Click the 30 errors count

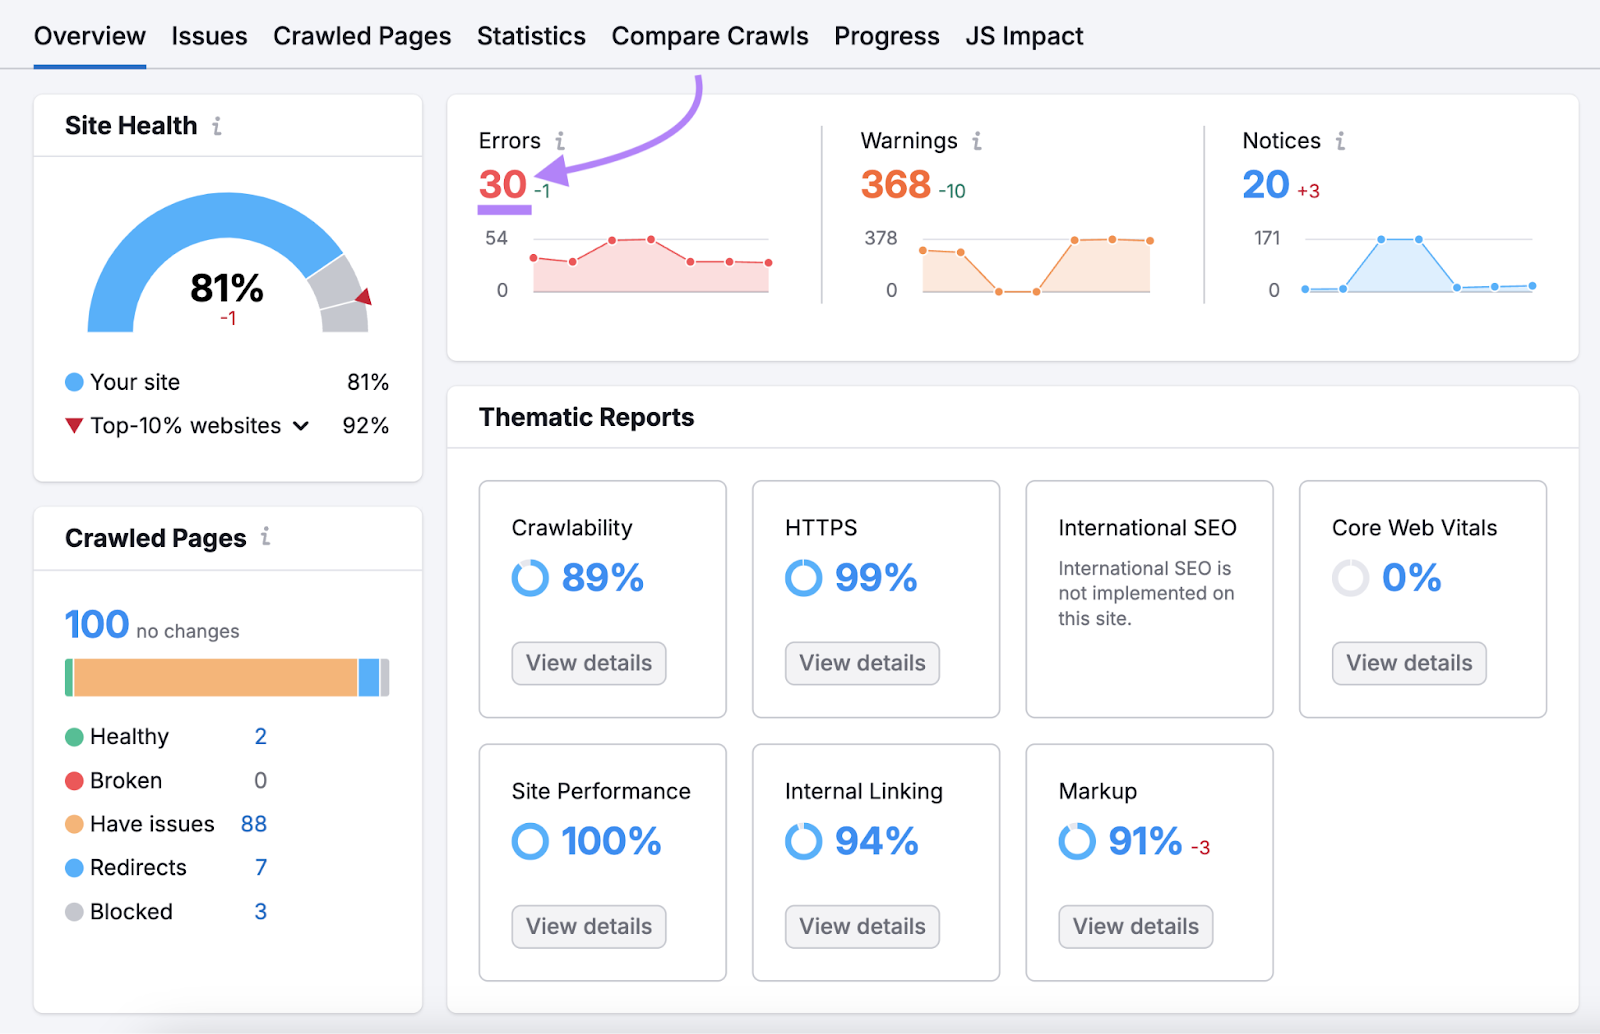click(x=502, y=184)
